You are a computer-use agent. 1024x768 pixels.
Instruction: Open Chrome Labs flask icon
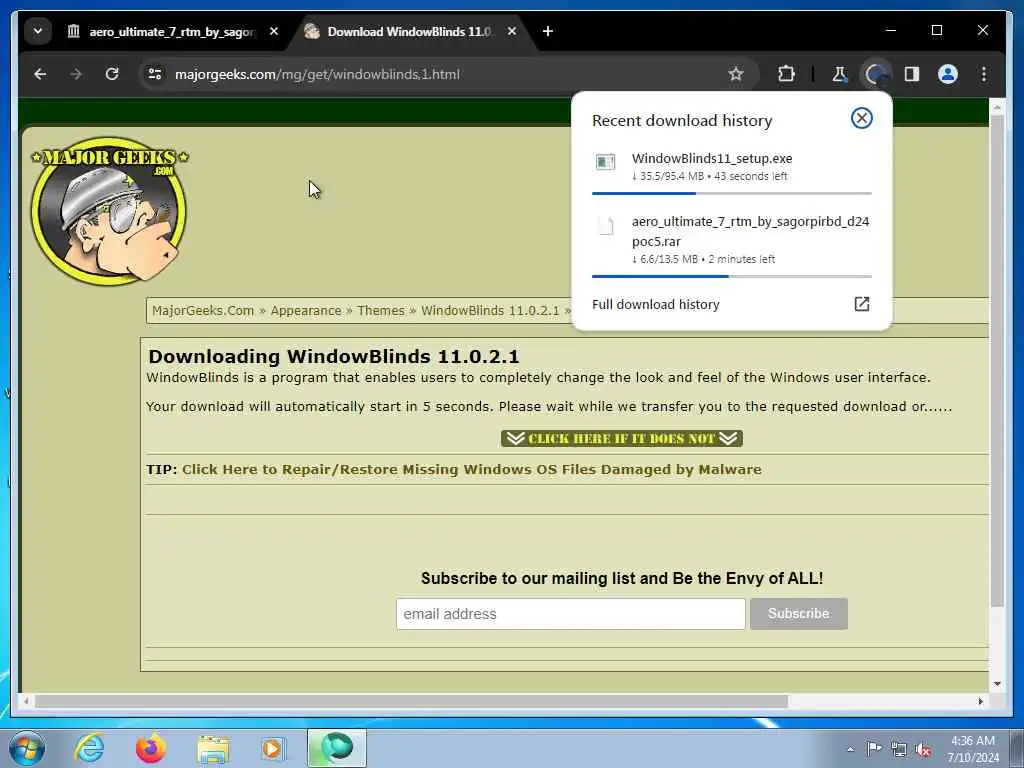tap(839, 74)
